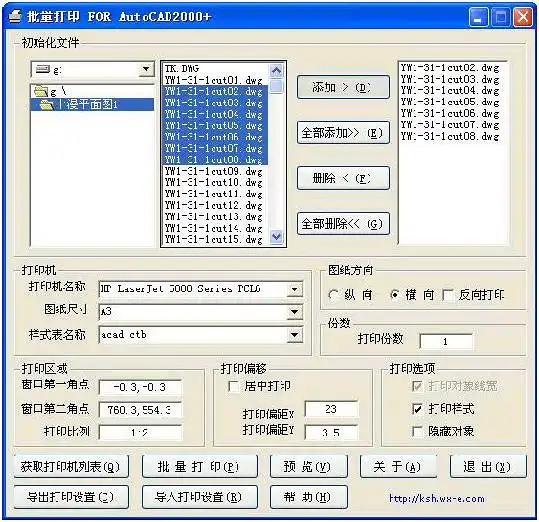Check the 隐藏对象 option
The height and width of the screenshot is (522, 539).
tap(417, 431)
